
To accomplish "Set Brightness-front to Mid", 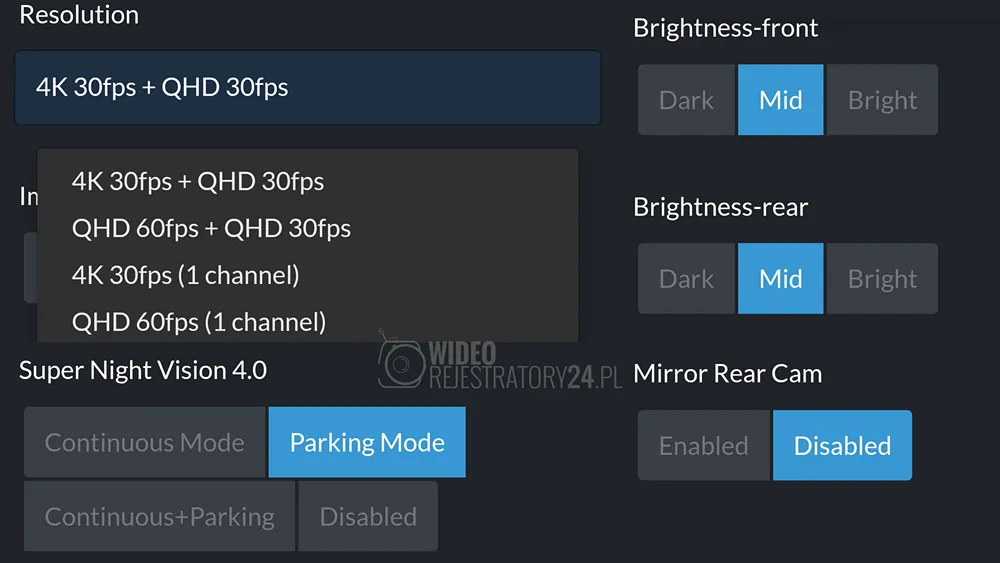I will pyautogui.click(x=780, y=100).
